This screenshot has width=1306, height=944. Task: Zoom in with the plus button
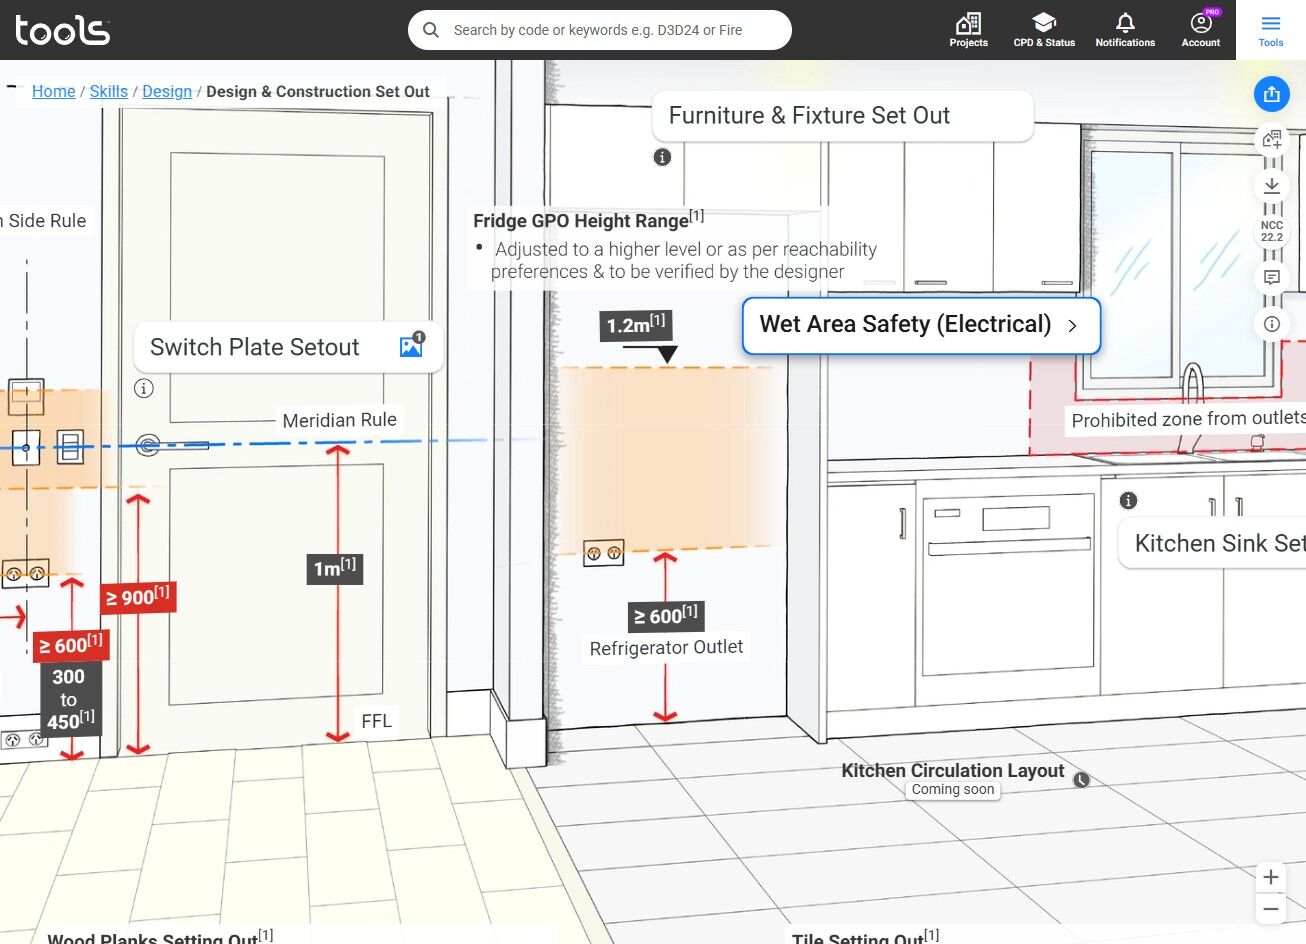(1270, 877)
